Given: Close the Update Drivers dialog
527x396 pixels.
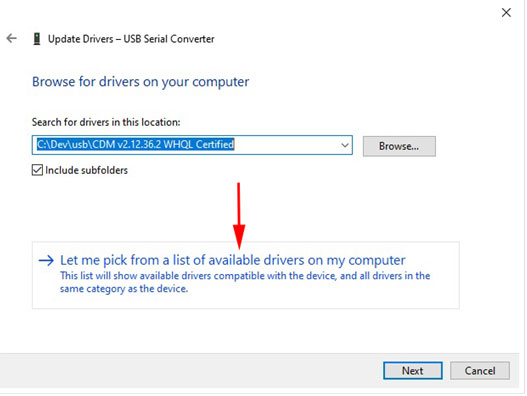Looking at the screenshot, I should pyautogui.click(x=506, y=13).
